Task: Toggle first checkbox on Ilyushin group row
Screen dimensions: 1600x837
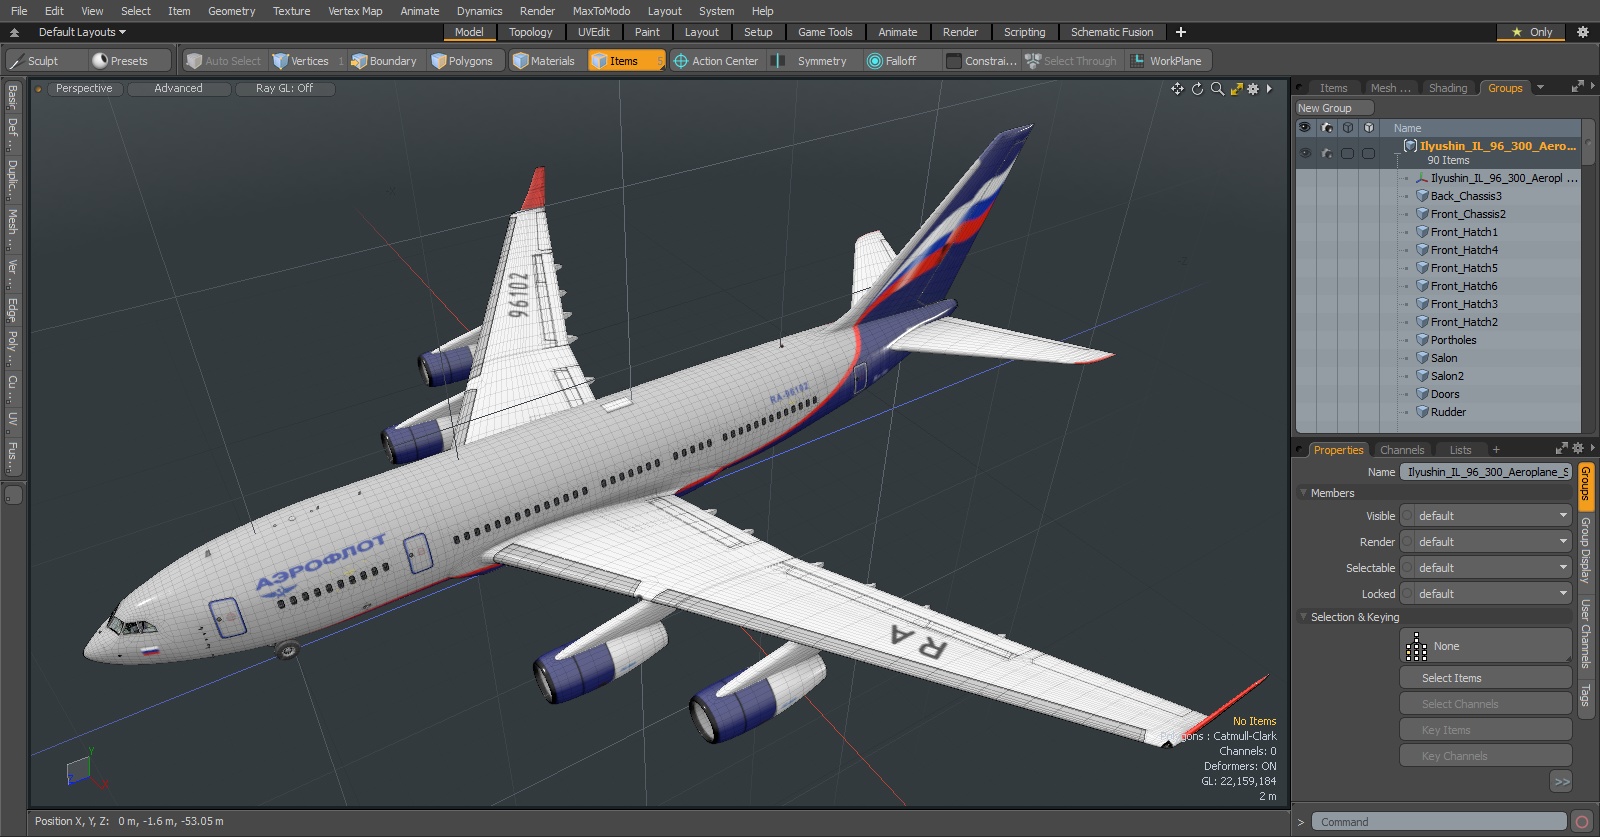Action: point(1348,154)
